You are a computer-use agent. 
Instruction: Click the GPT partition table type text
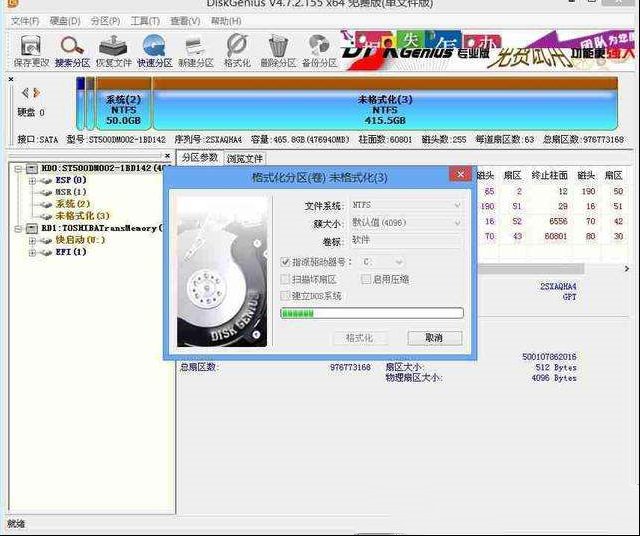pos(569,297)
